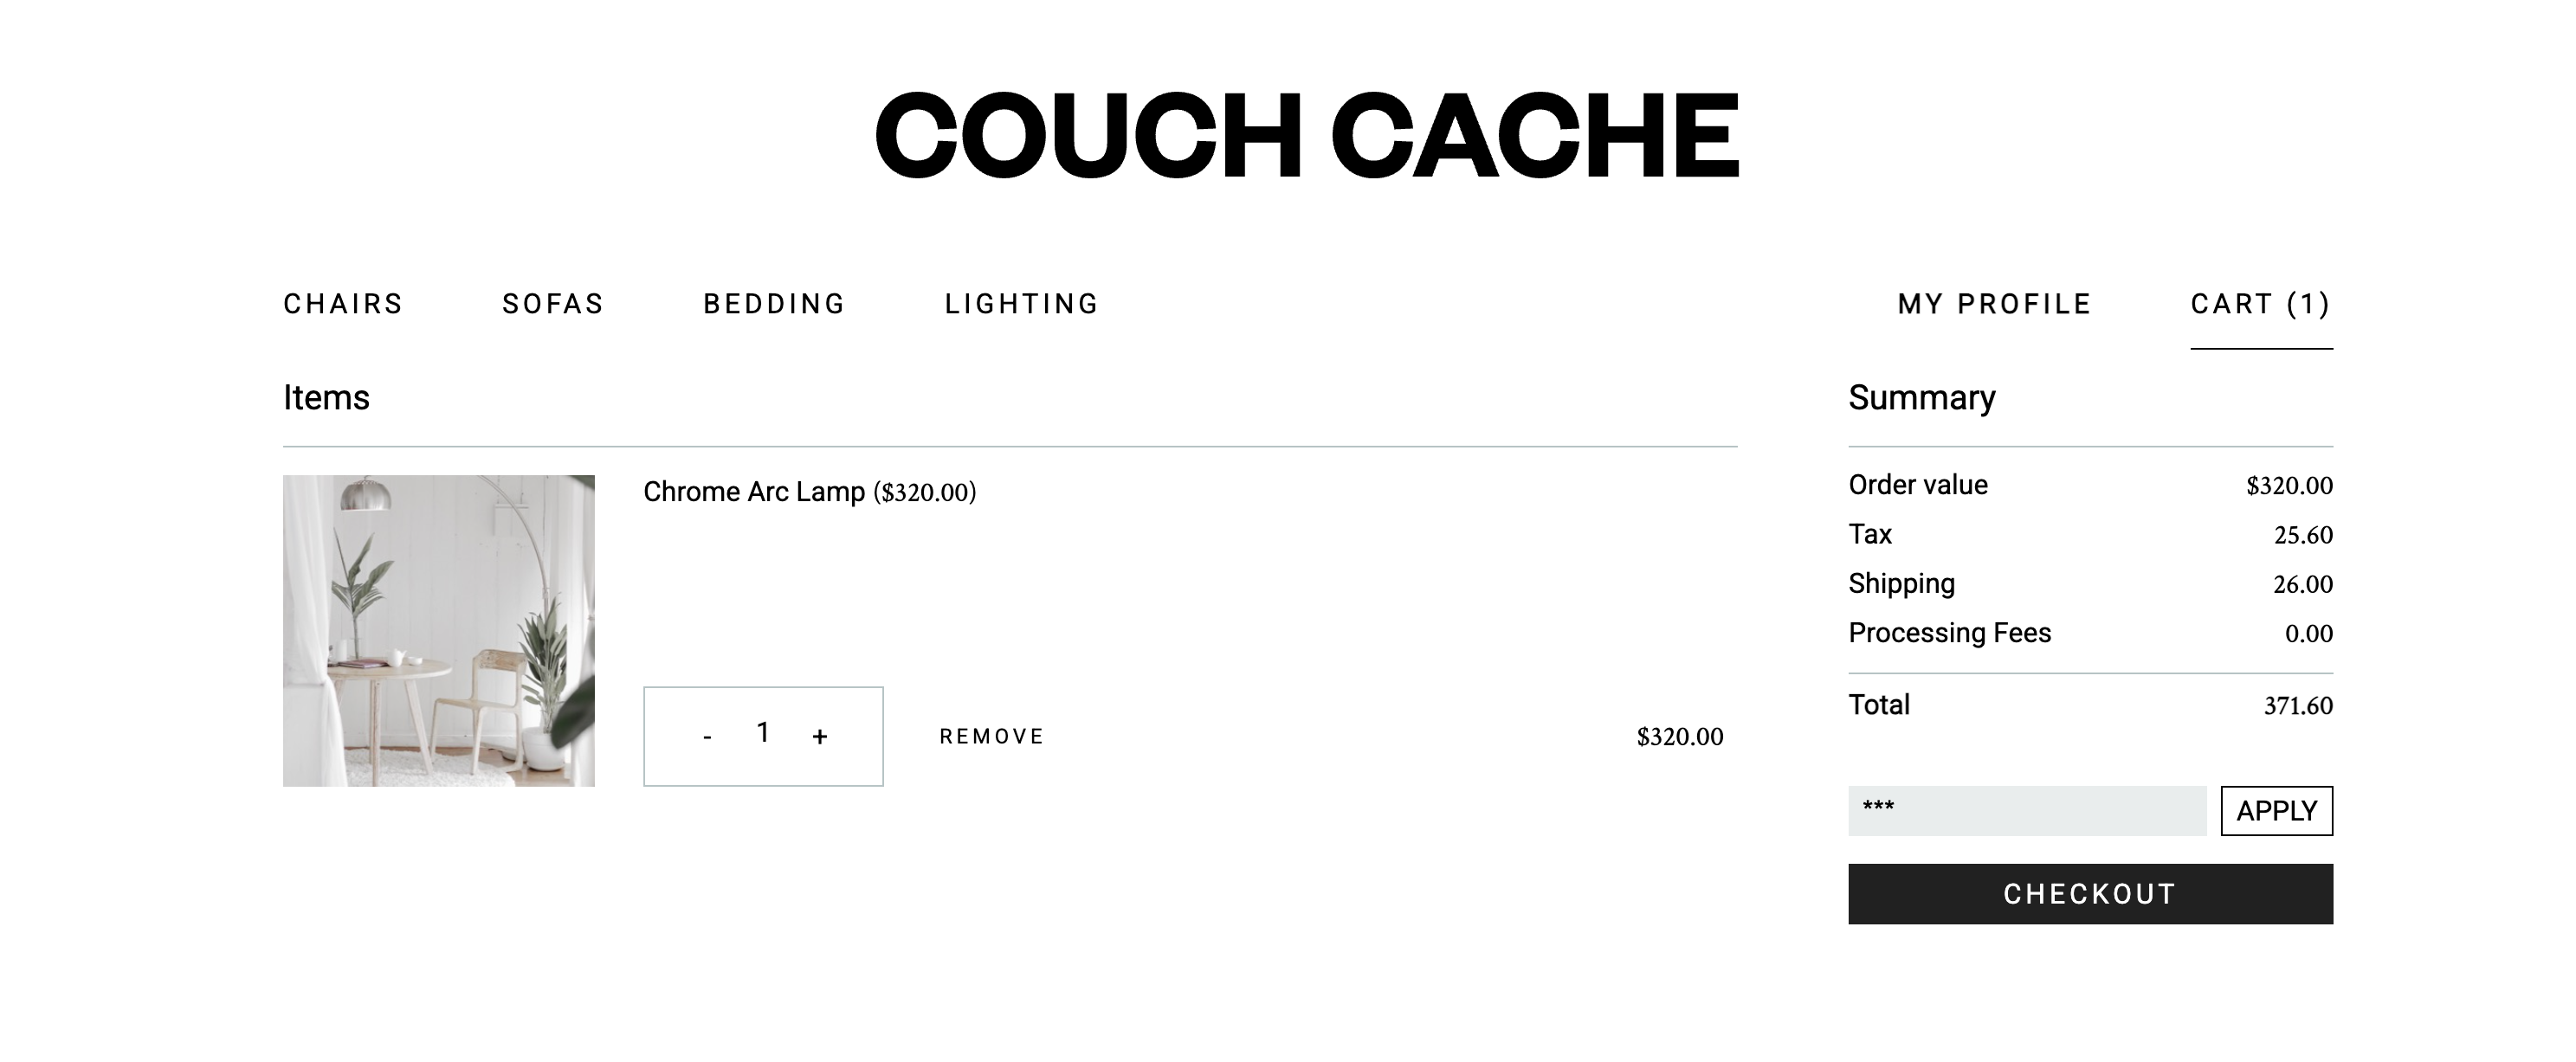The image size is (2576, 1062).
Task: Click the Summary heading
Action: [x=1921, y=398]
